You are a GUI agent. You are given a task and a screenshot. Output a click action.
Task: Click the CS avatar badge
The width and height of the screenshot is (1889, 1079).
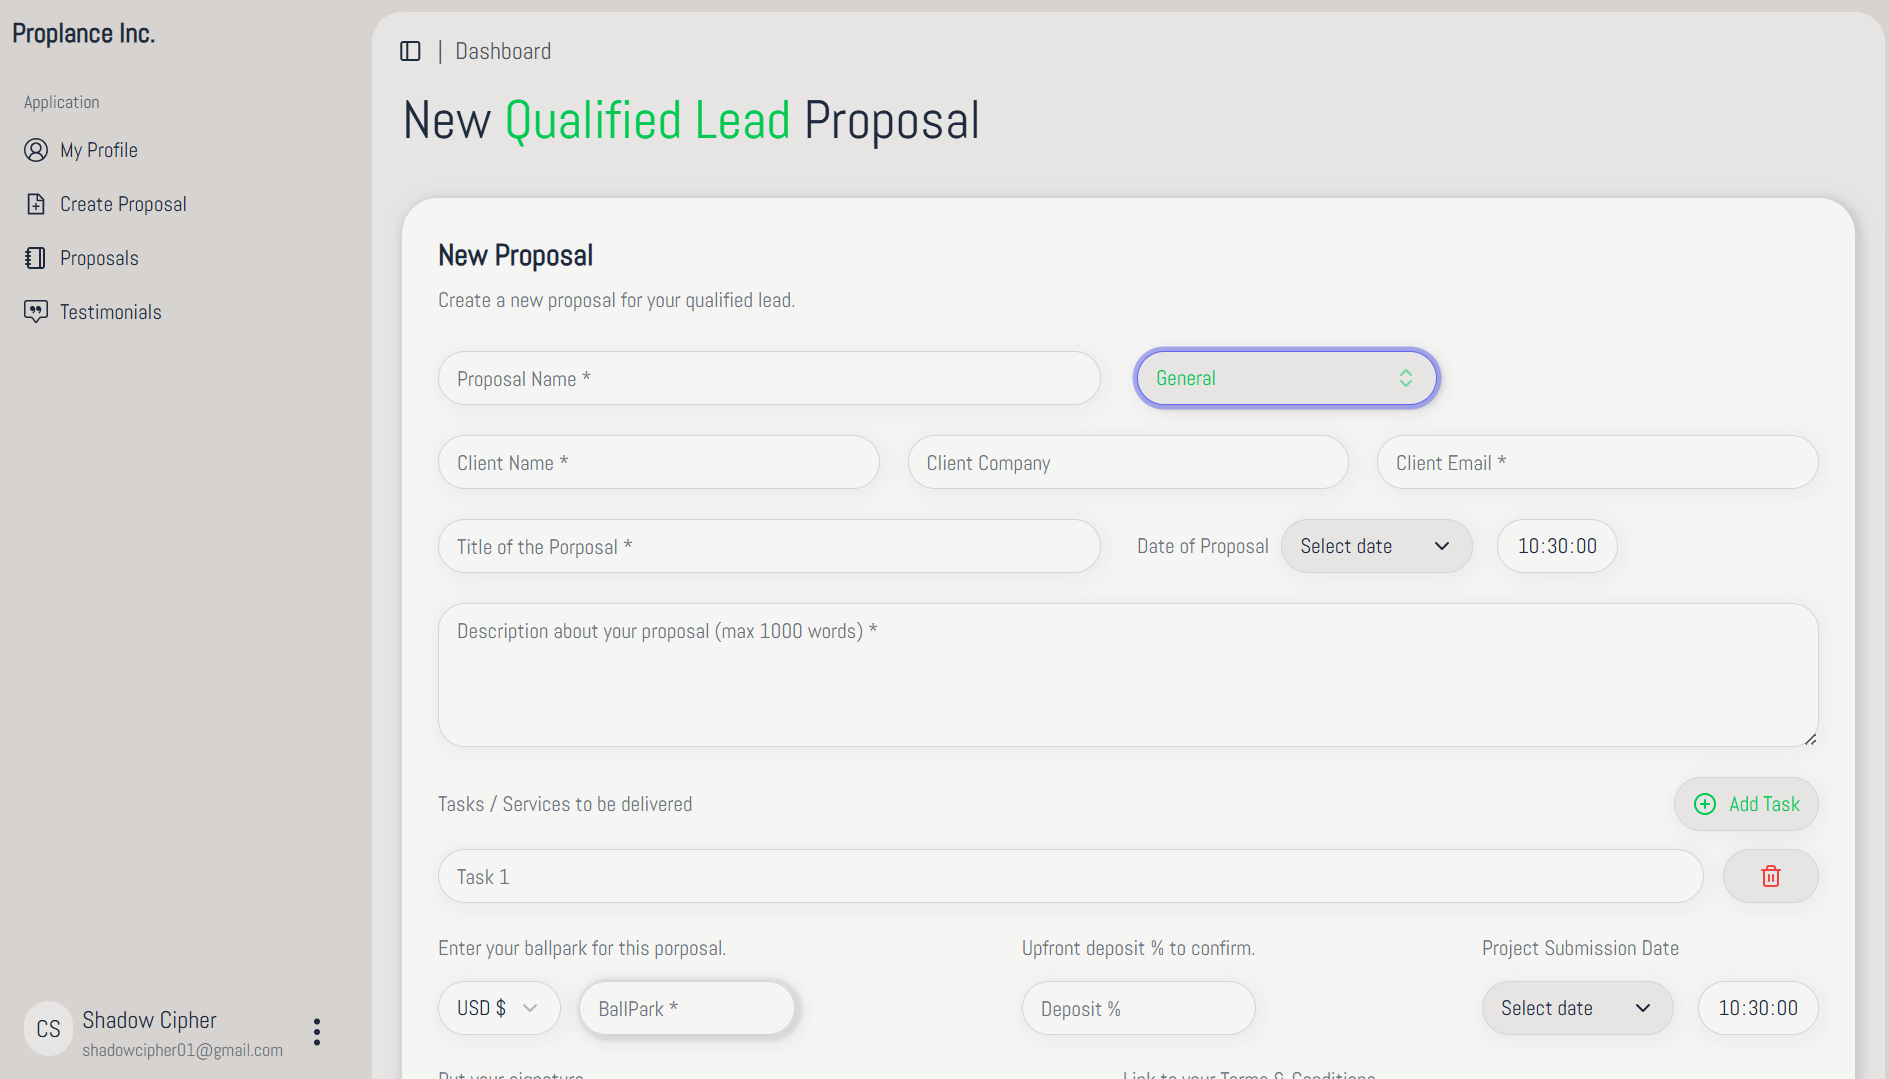point(48,1029)
